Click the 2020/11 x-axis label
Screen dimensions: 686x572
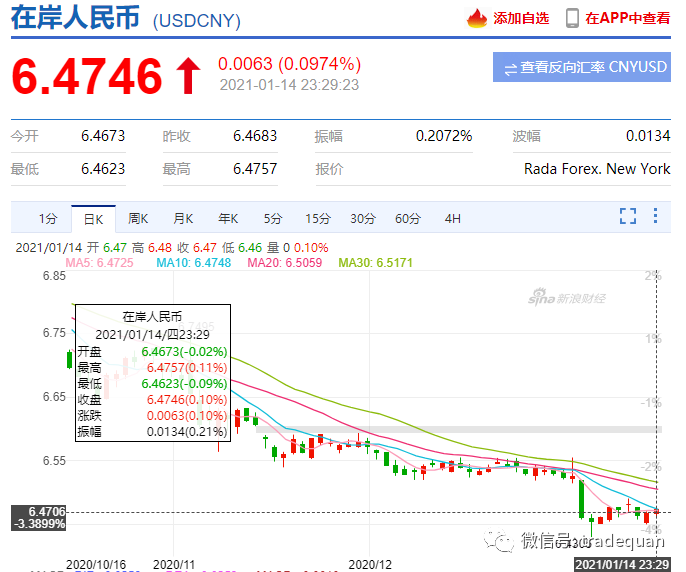click(174, 565)
